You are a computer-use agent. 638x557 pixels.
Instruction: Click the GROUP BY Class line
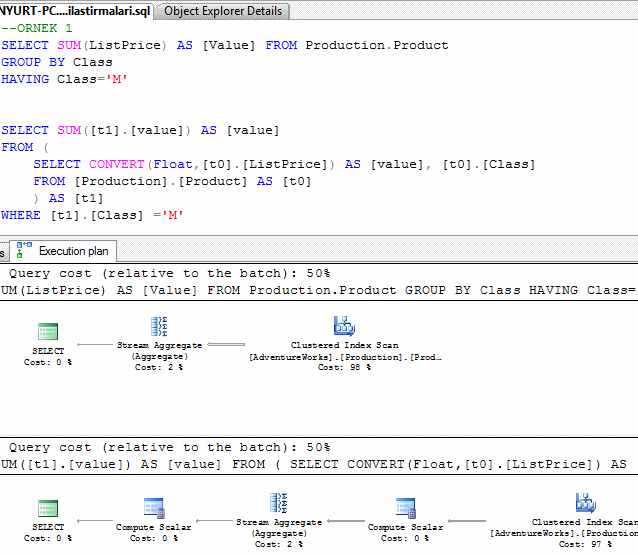tap(57, 62)
